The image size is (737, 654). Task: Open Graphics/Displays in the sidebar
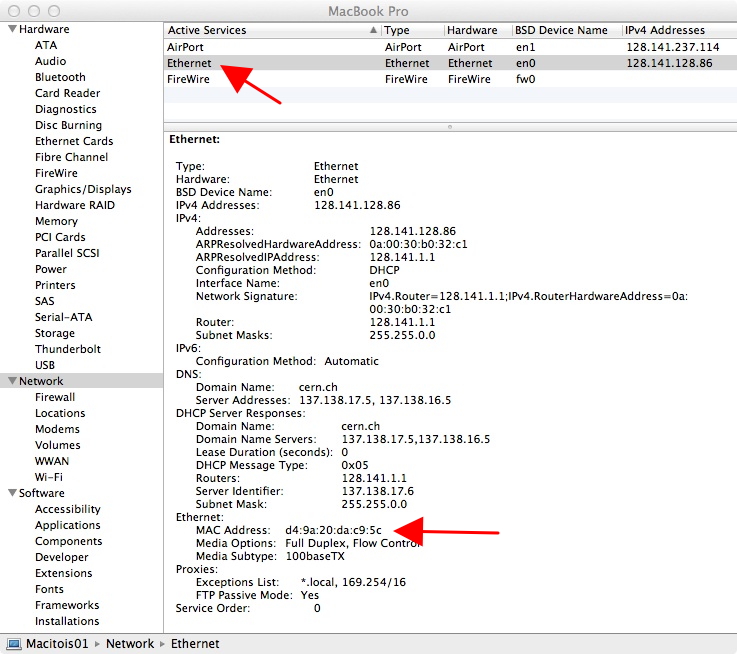coord(83,189)
